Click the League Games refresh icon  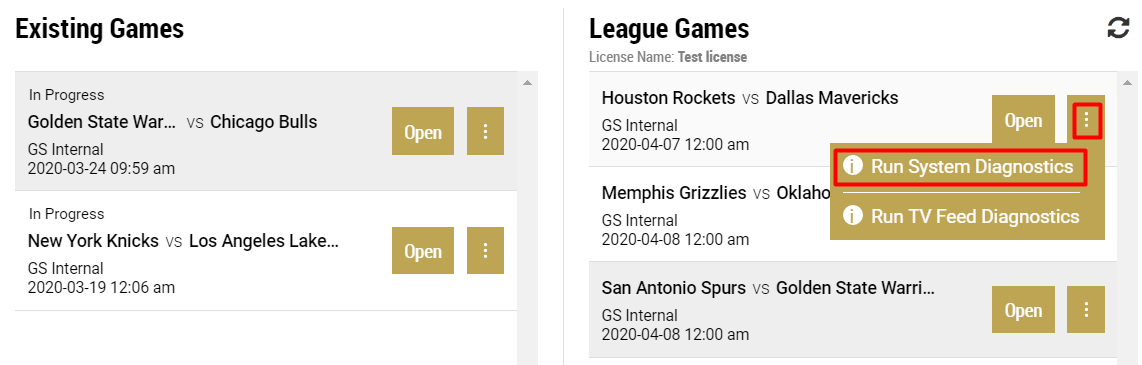click(x=1118, y=28)
